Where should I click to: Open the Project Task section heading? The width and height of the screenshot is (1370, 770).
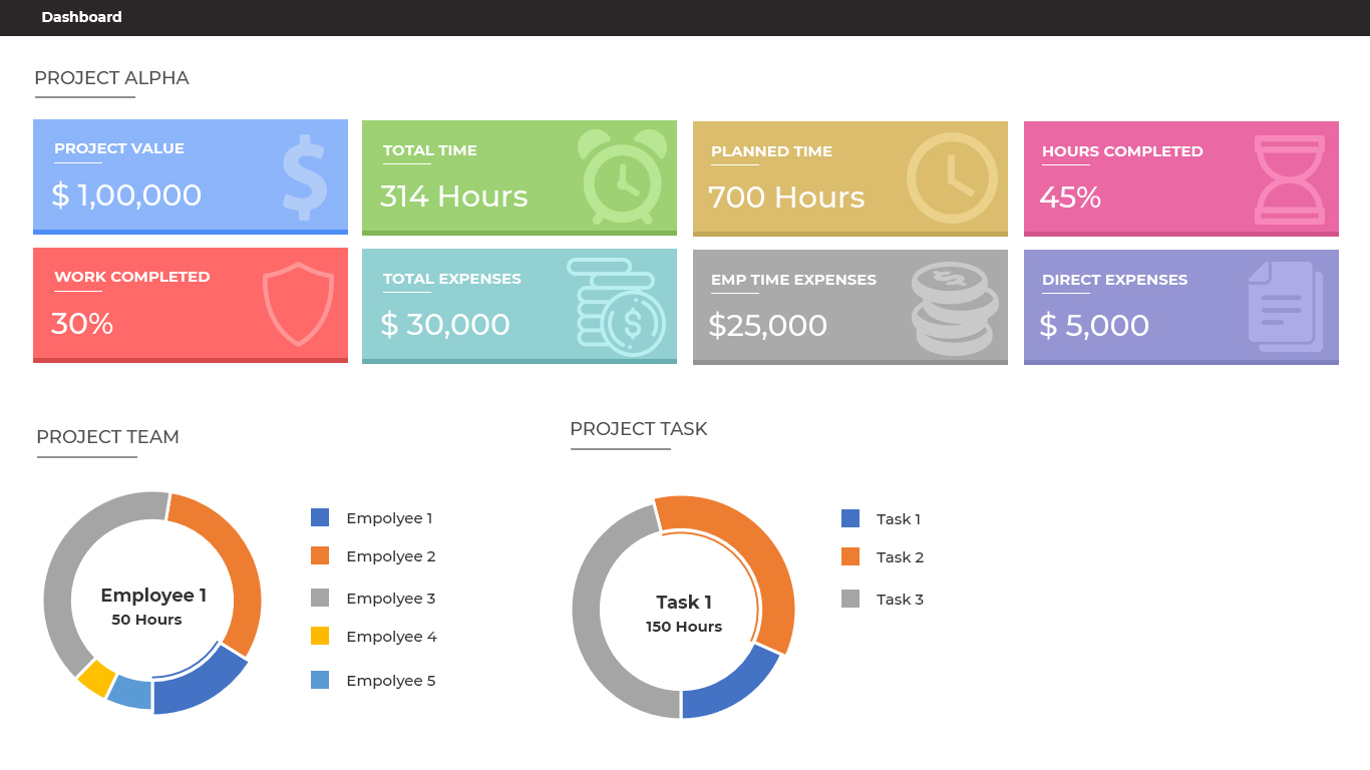tap(638, 429)
